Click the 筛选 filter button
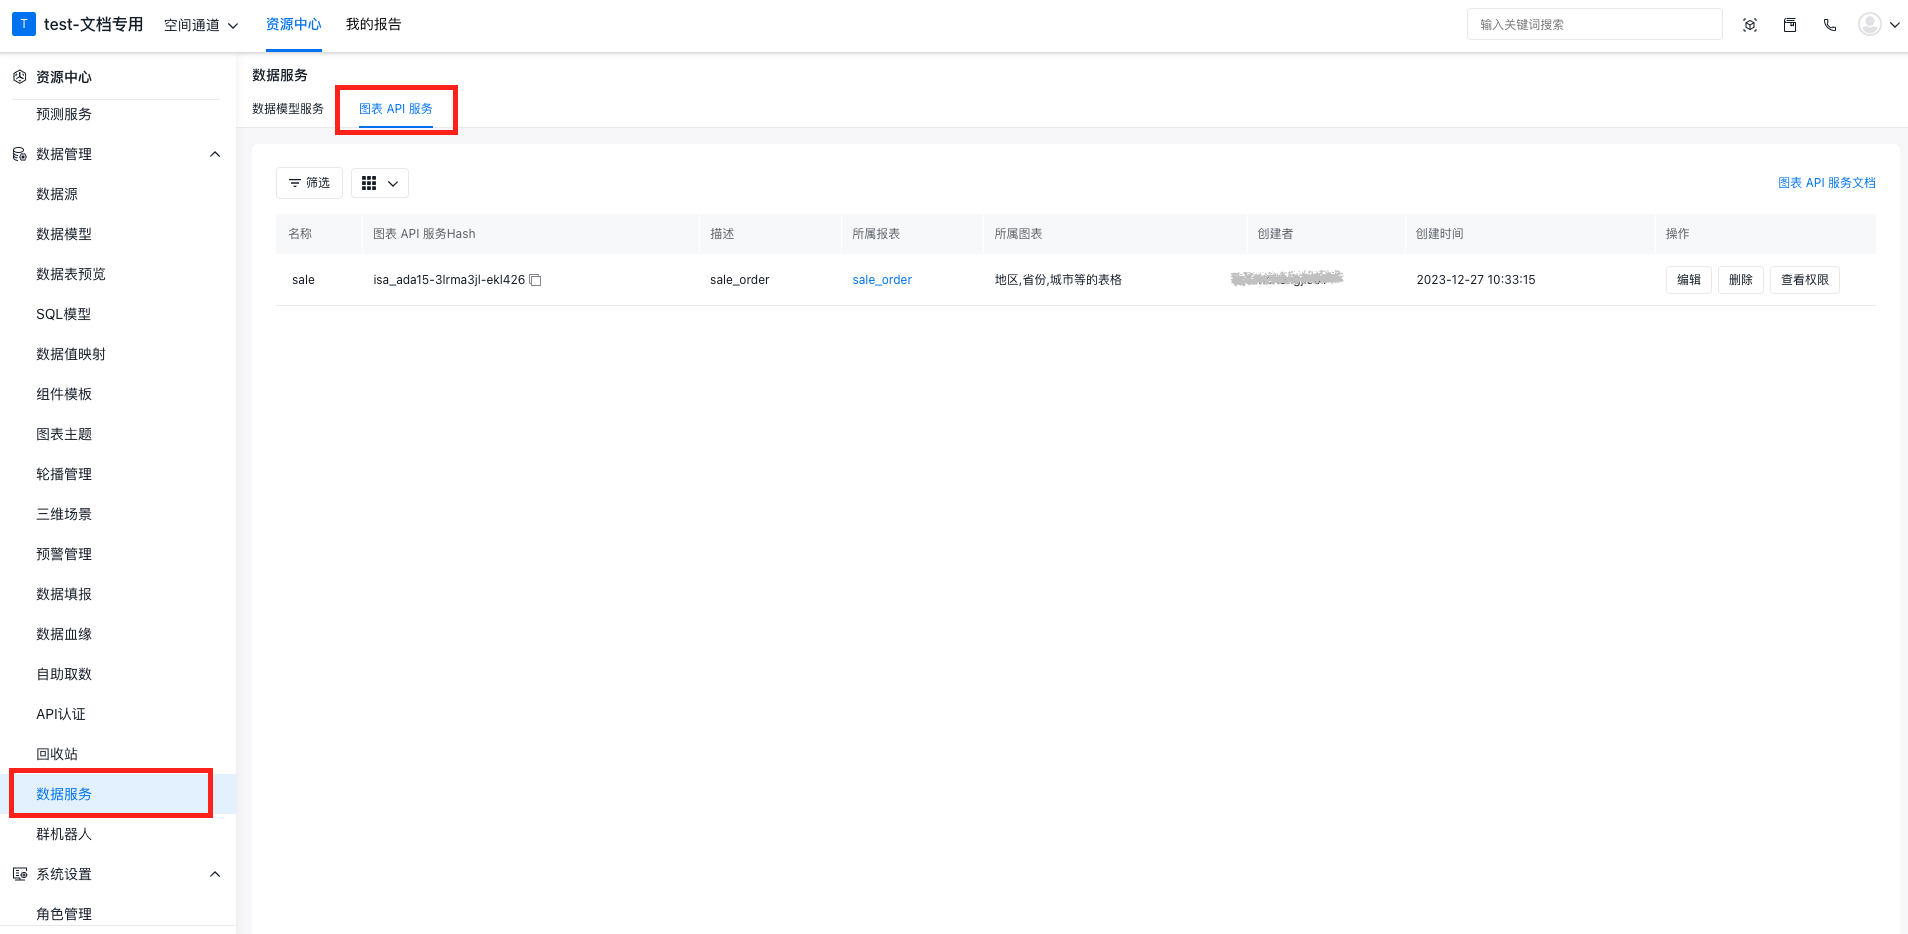This screenshot has height=934, width=1908. point(309,183)
